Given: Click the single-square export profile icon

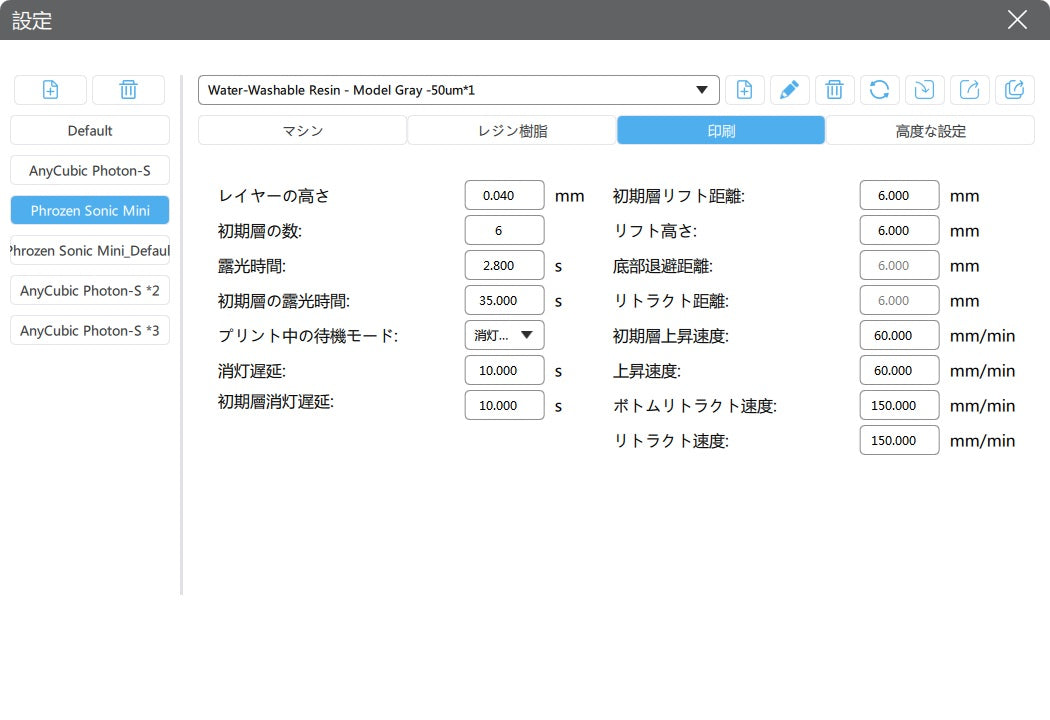Looking at the screenshot, I should 969,90.
